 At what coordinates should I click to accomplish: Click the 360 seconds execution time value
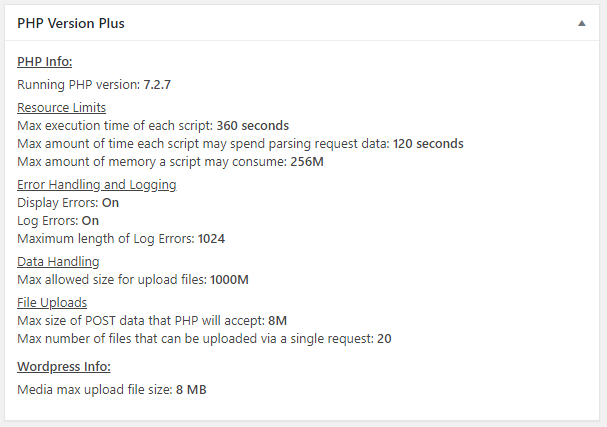tap(252, 125)
